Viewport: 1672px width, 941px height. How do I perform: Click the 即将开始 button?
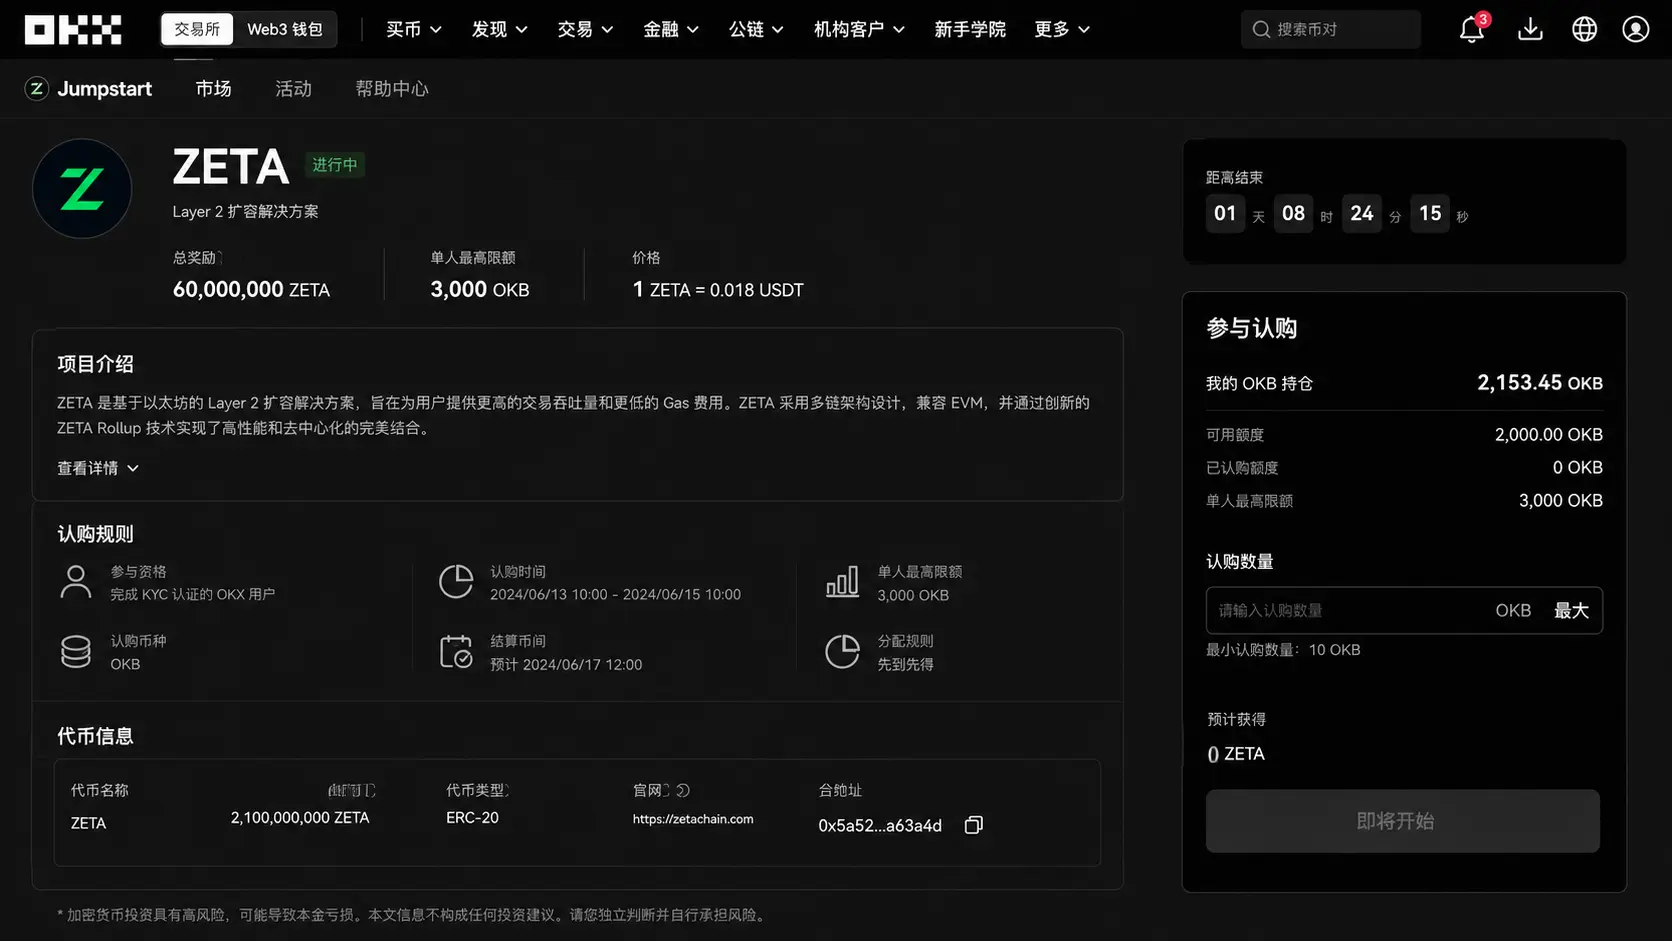pos(1402,821)
